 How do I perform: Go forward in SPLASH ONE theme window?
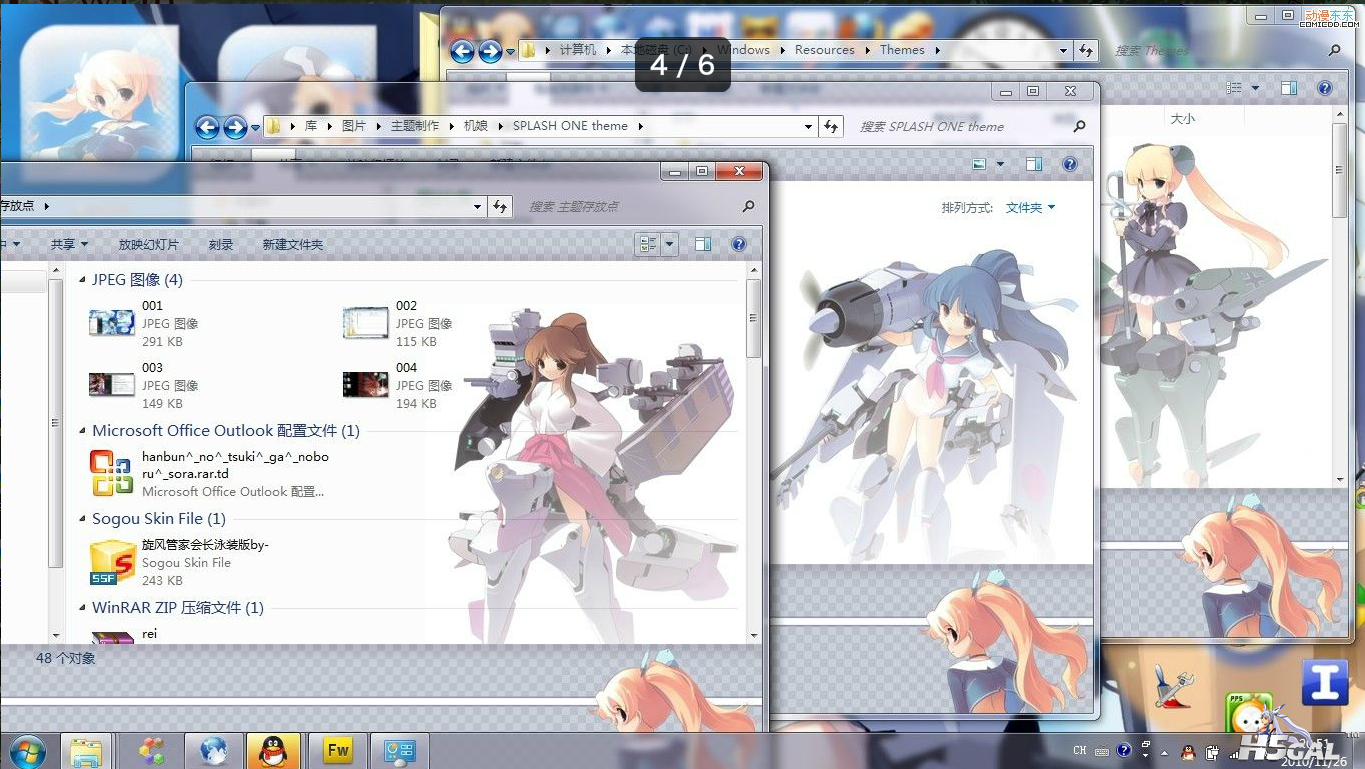pyautogui.click(x=235, y=127)
